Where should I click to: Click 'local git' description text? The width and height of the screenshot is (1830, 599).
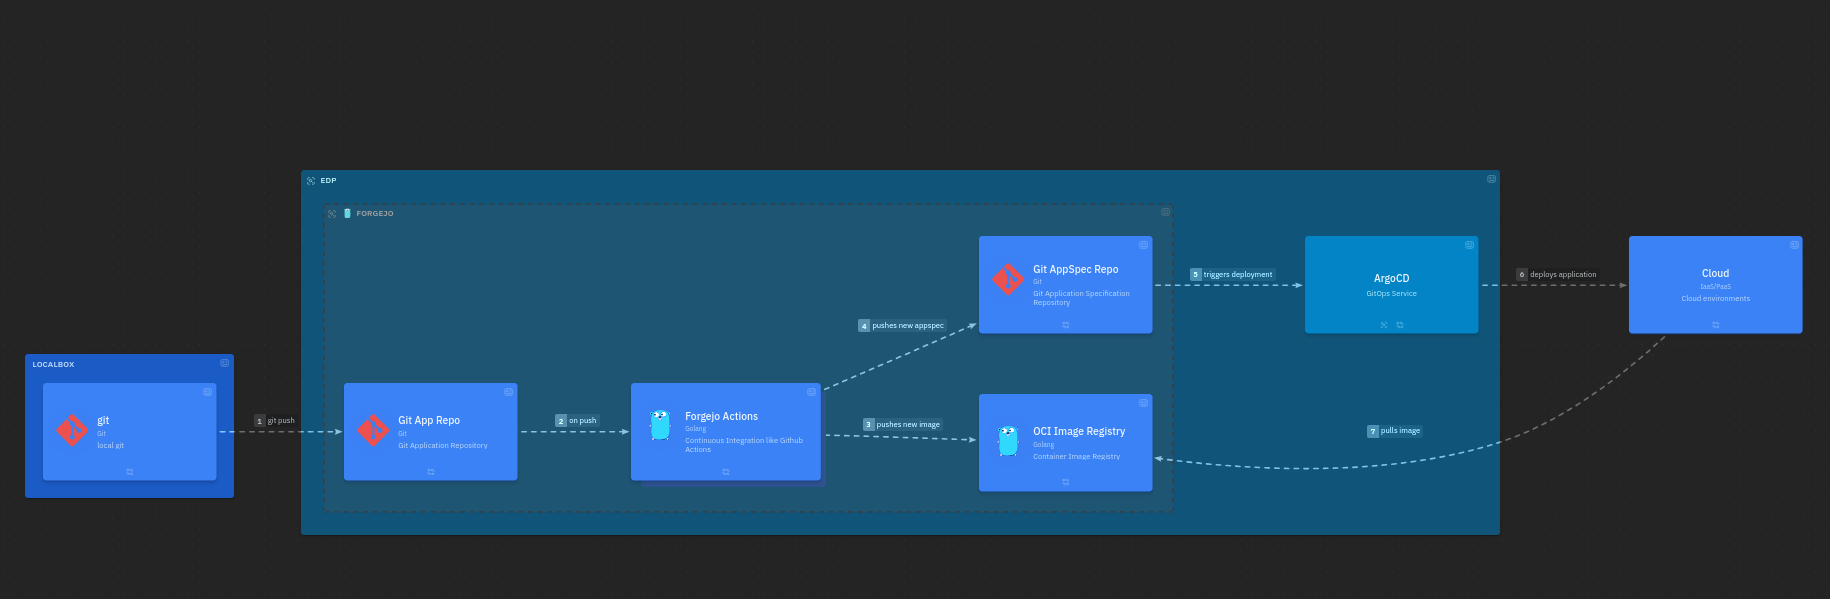point(111,446)
